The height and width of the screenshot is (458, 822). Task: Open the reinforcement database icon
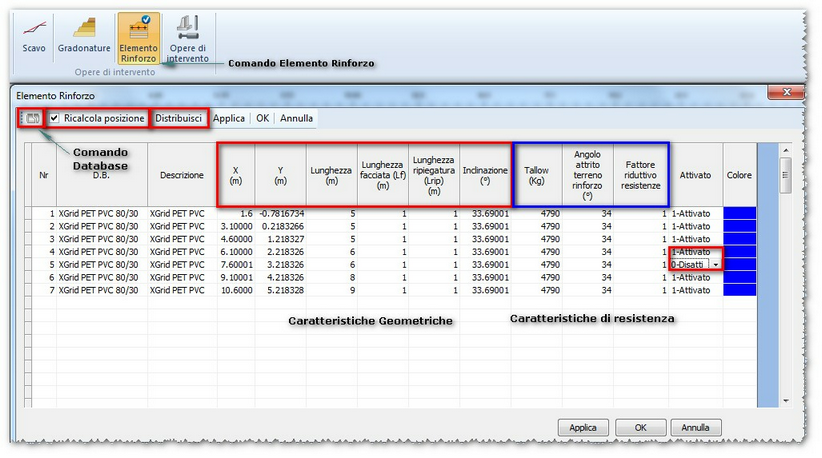[x=33, y=118]
